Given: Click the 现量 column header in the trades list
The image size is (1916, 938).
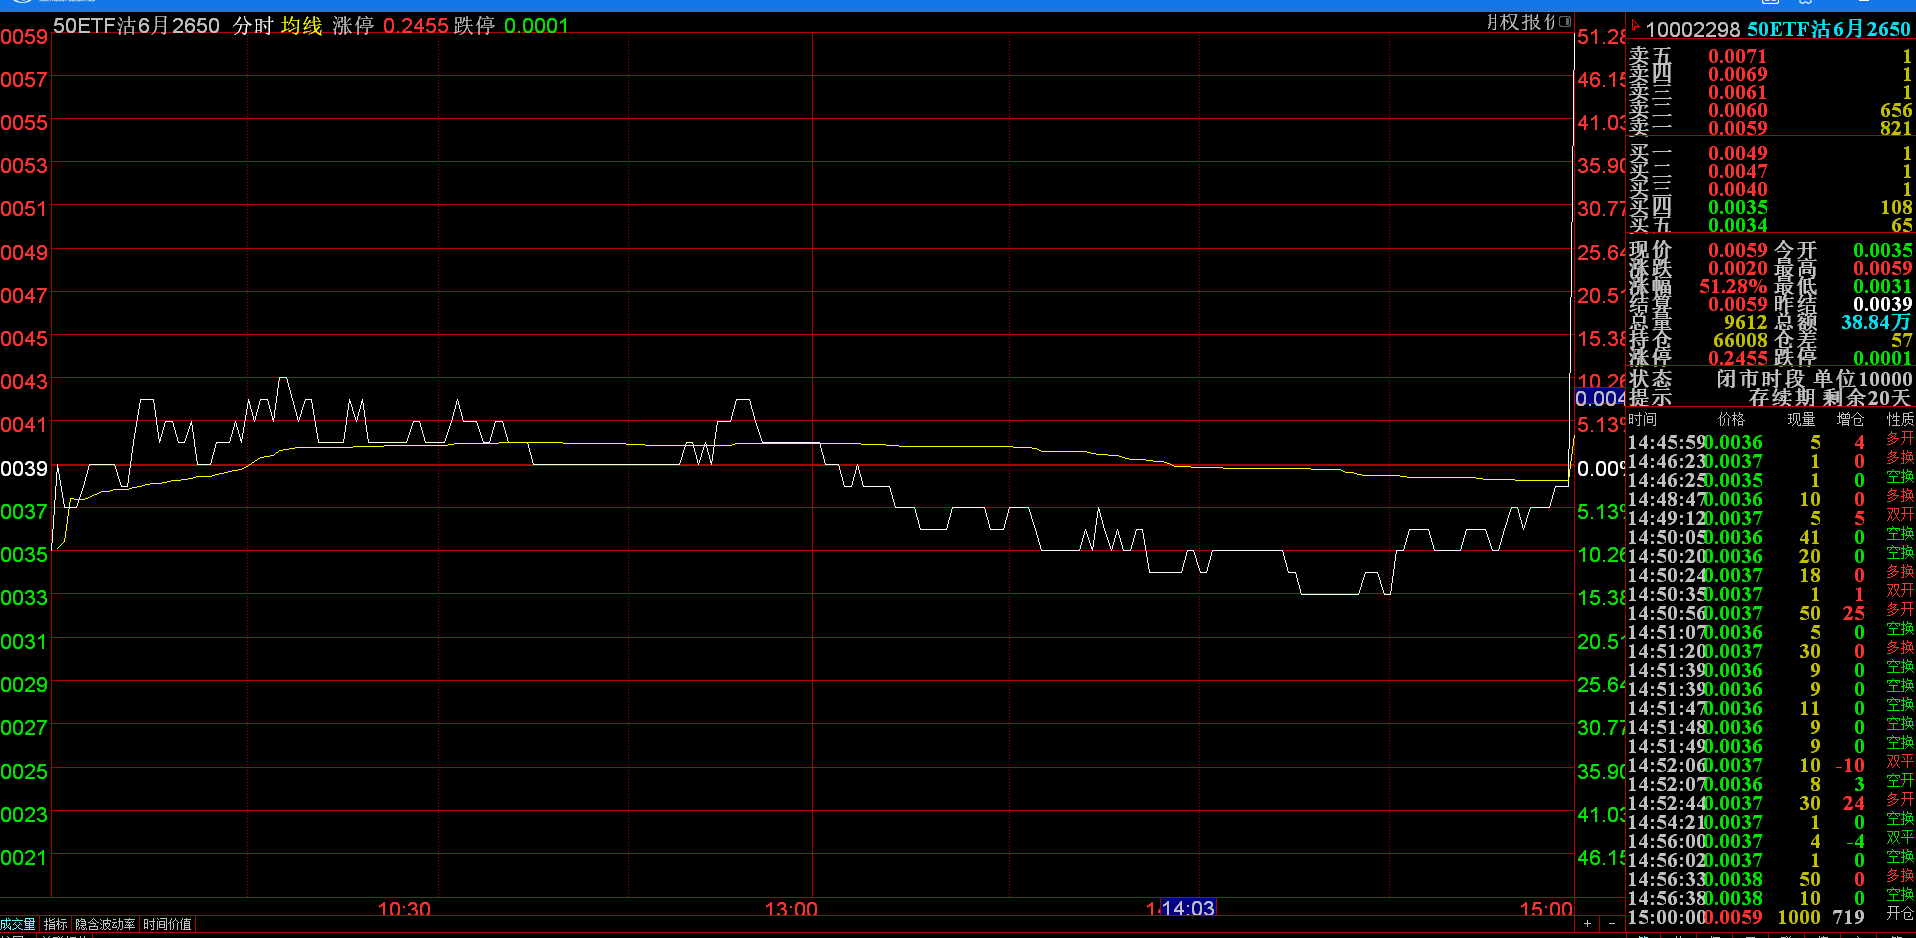Looking at the screenshot, I should tap(1801, 420).
